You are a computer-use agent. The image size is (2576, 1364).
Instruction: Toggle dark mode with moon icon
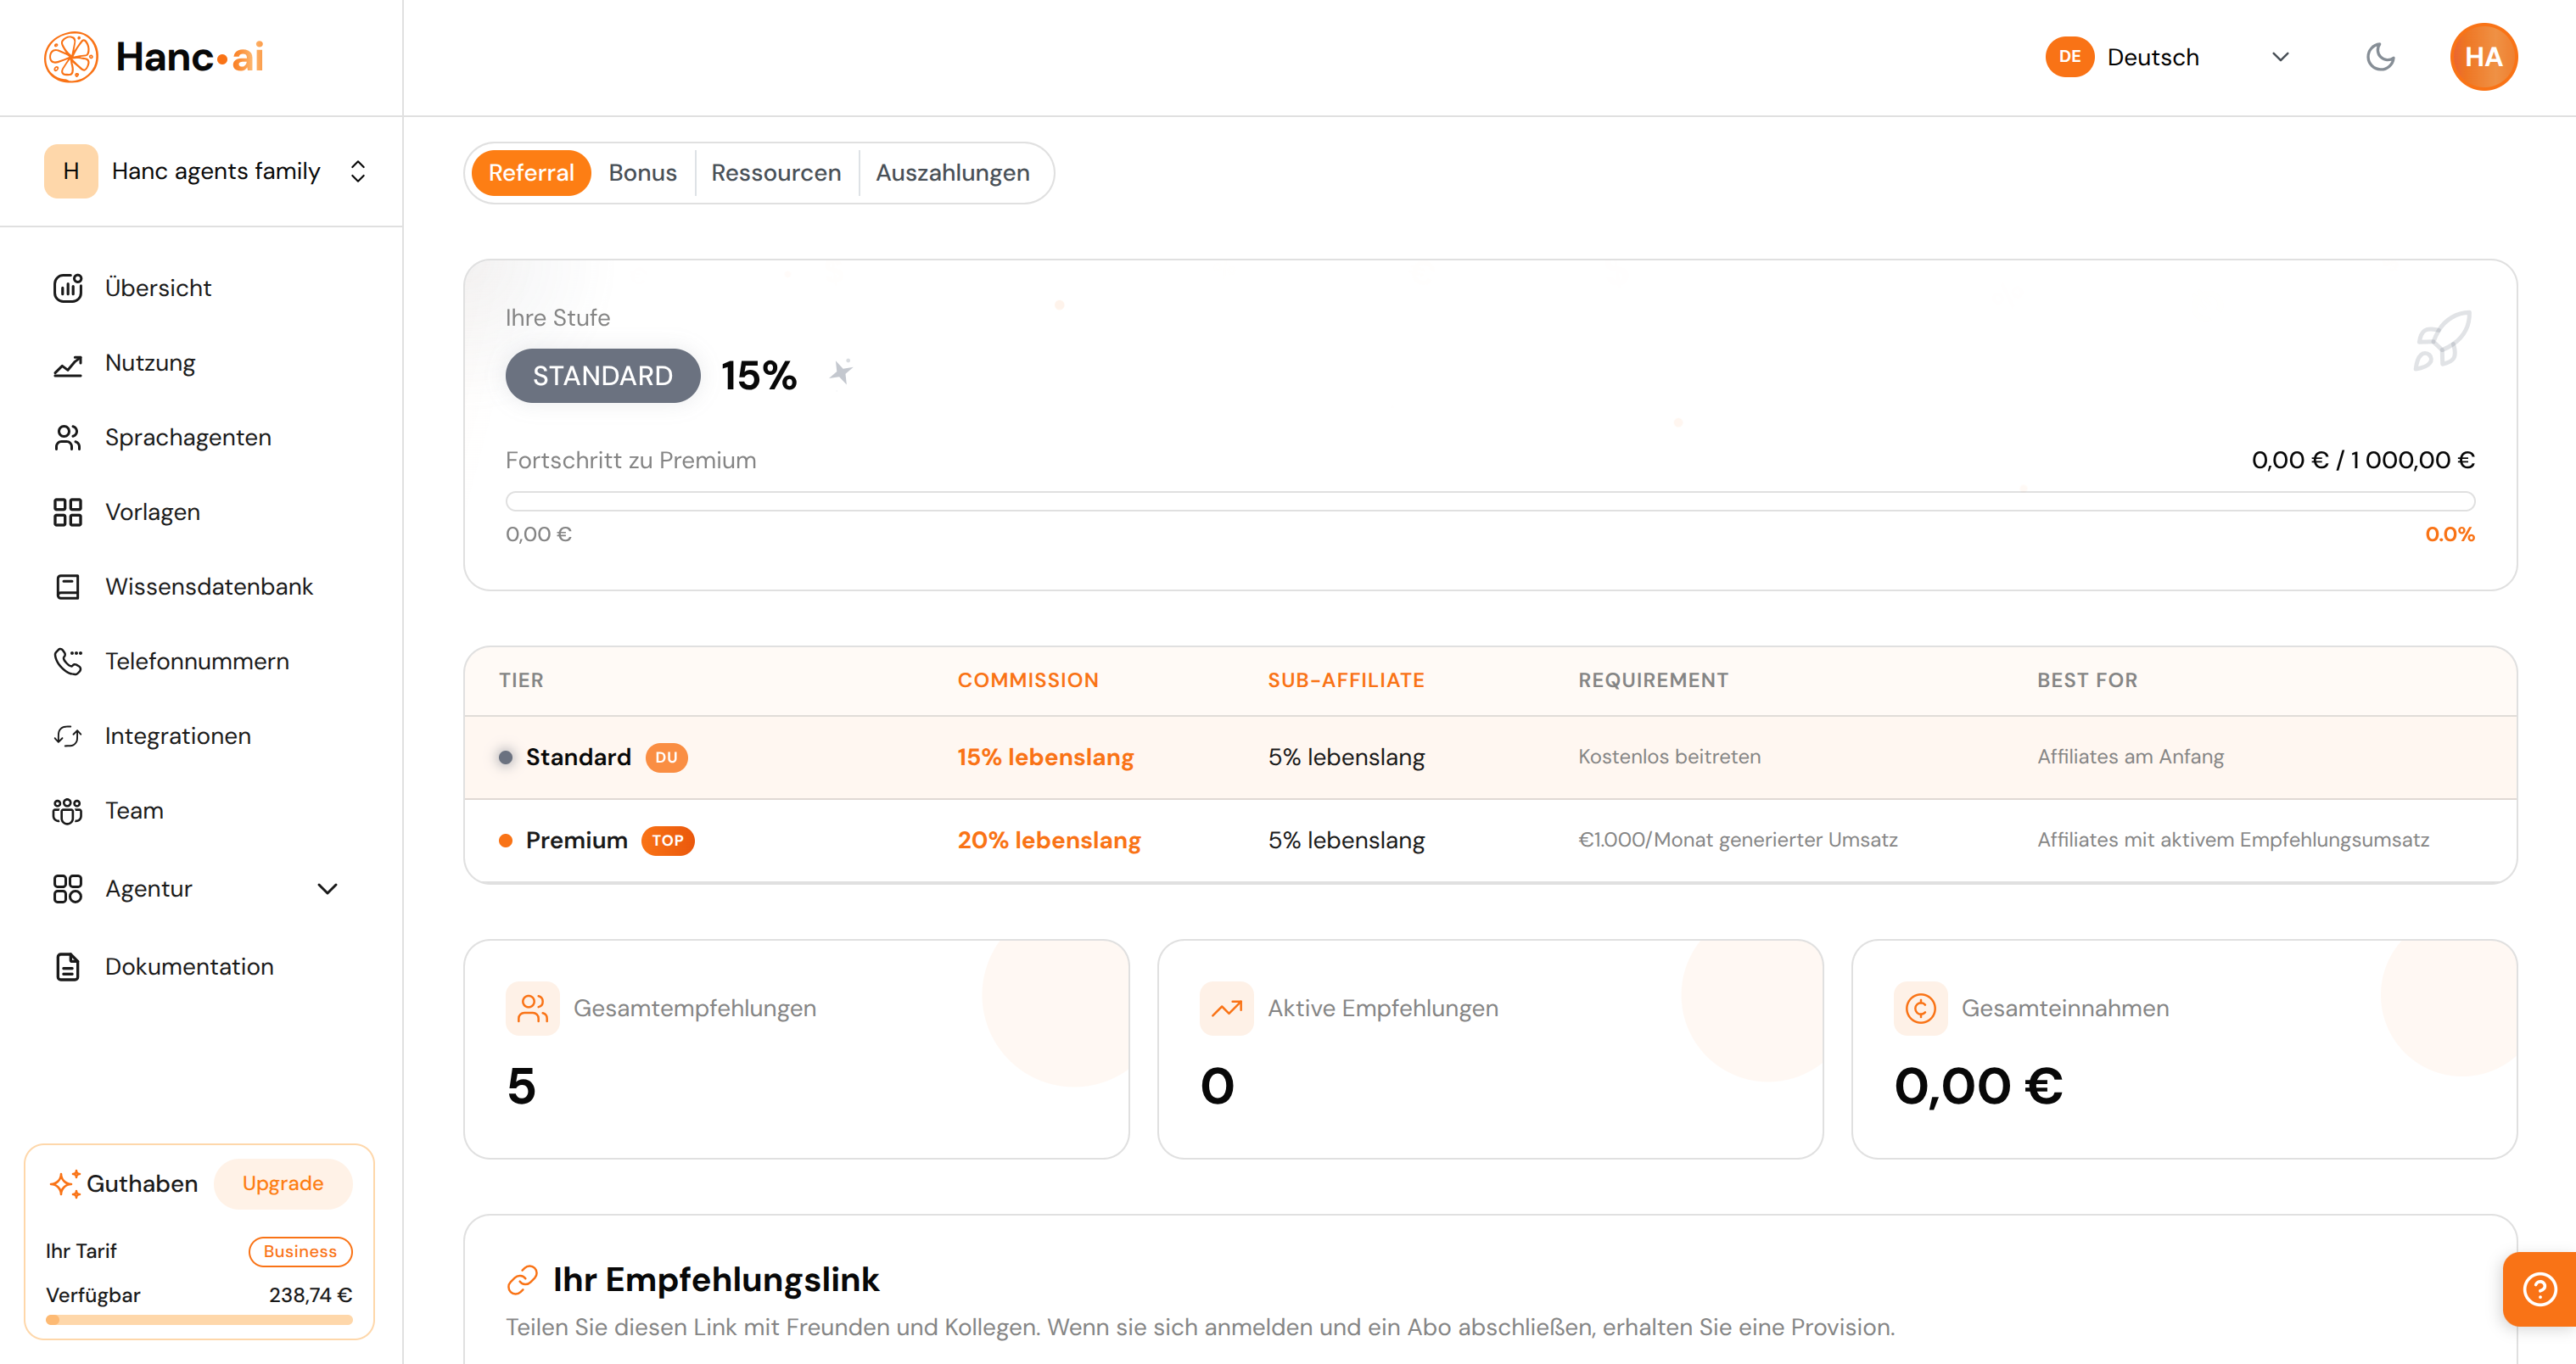(2380, 57)
